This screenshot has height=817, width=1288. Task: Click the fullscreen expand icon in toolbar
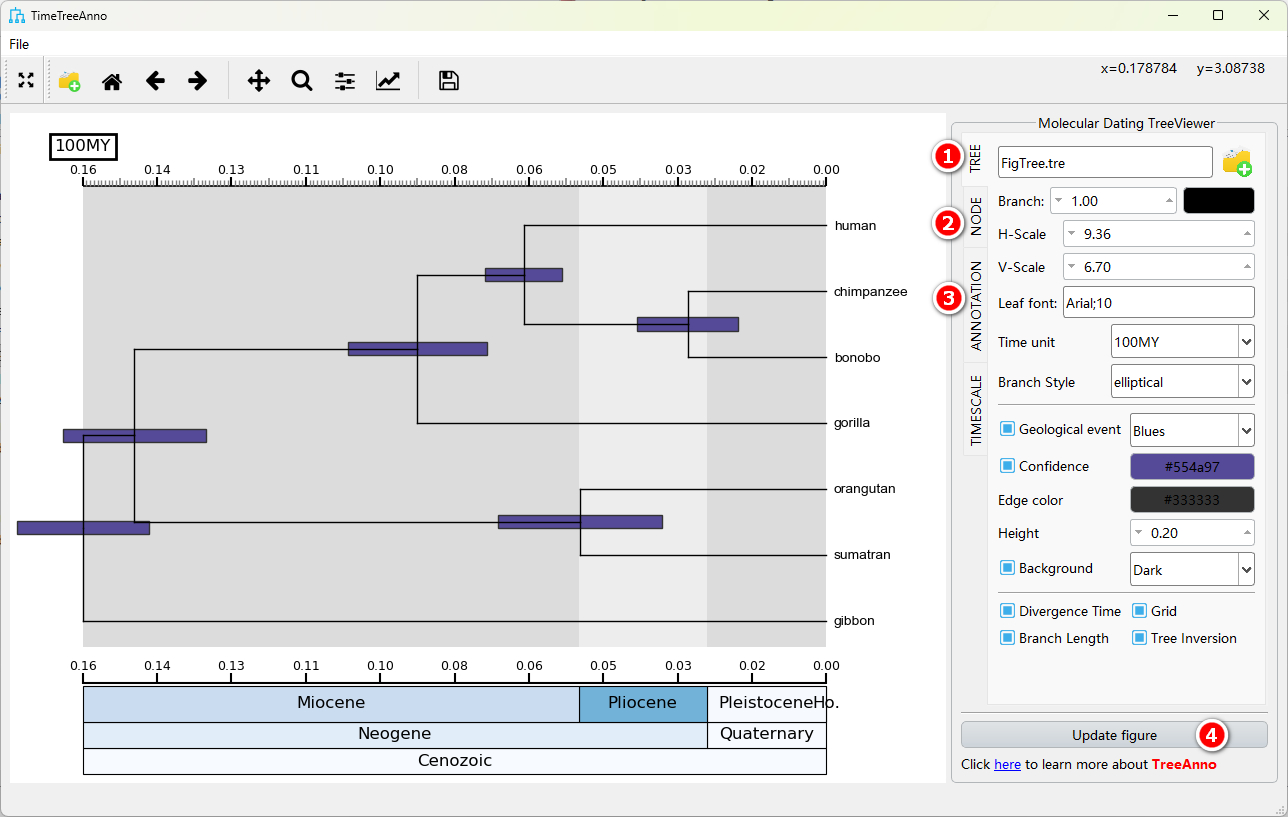point(26,80)
